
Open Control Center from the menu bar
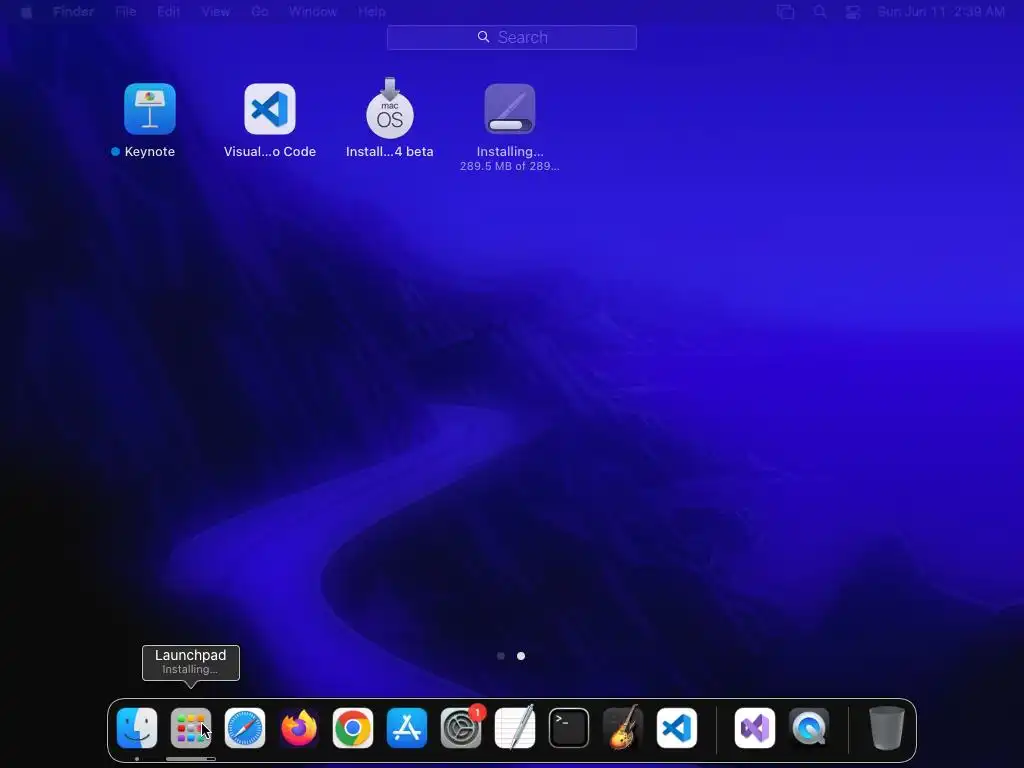click(853, 12)
